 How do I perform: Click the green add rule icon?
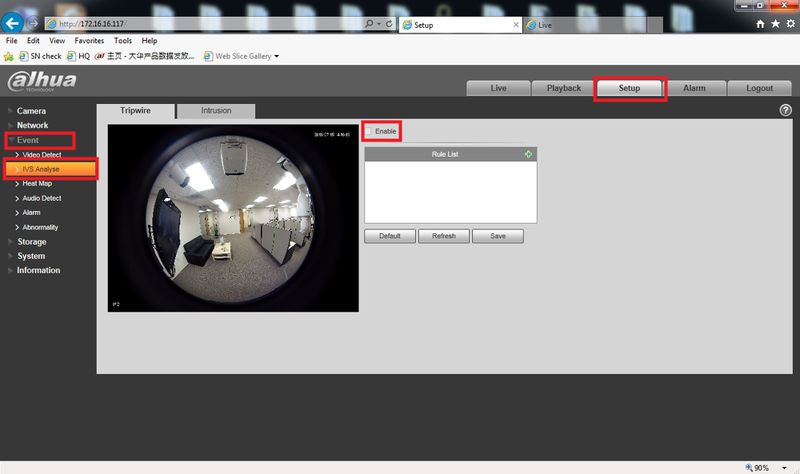click(528, 154)
